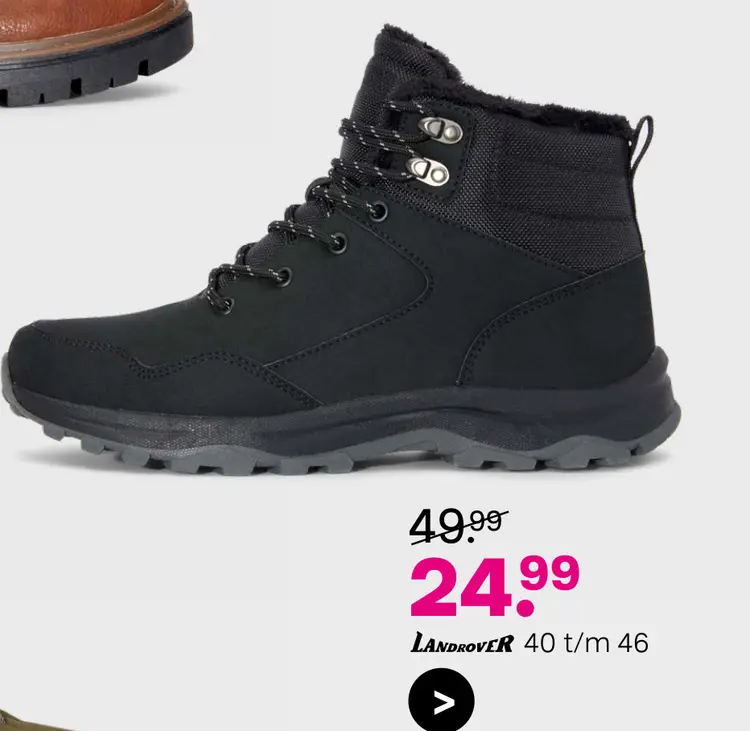Image resolution: width=750 pixels, height=731 pixels.
Task: Select the size range 40 t/m 46
Action: point(586,643)
